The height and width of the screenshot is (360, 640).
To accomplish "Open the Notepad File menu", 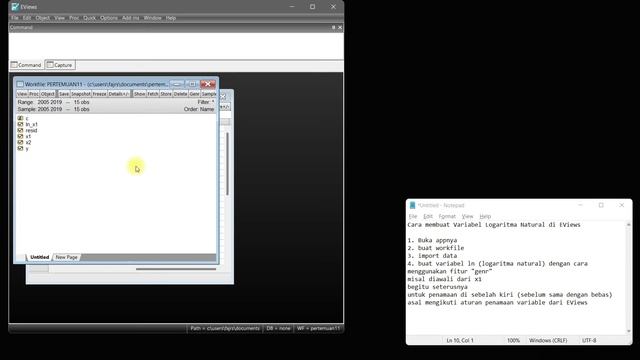I will [x=413, y=216].
